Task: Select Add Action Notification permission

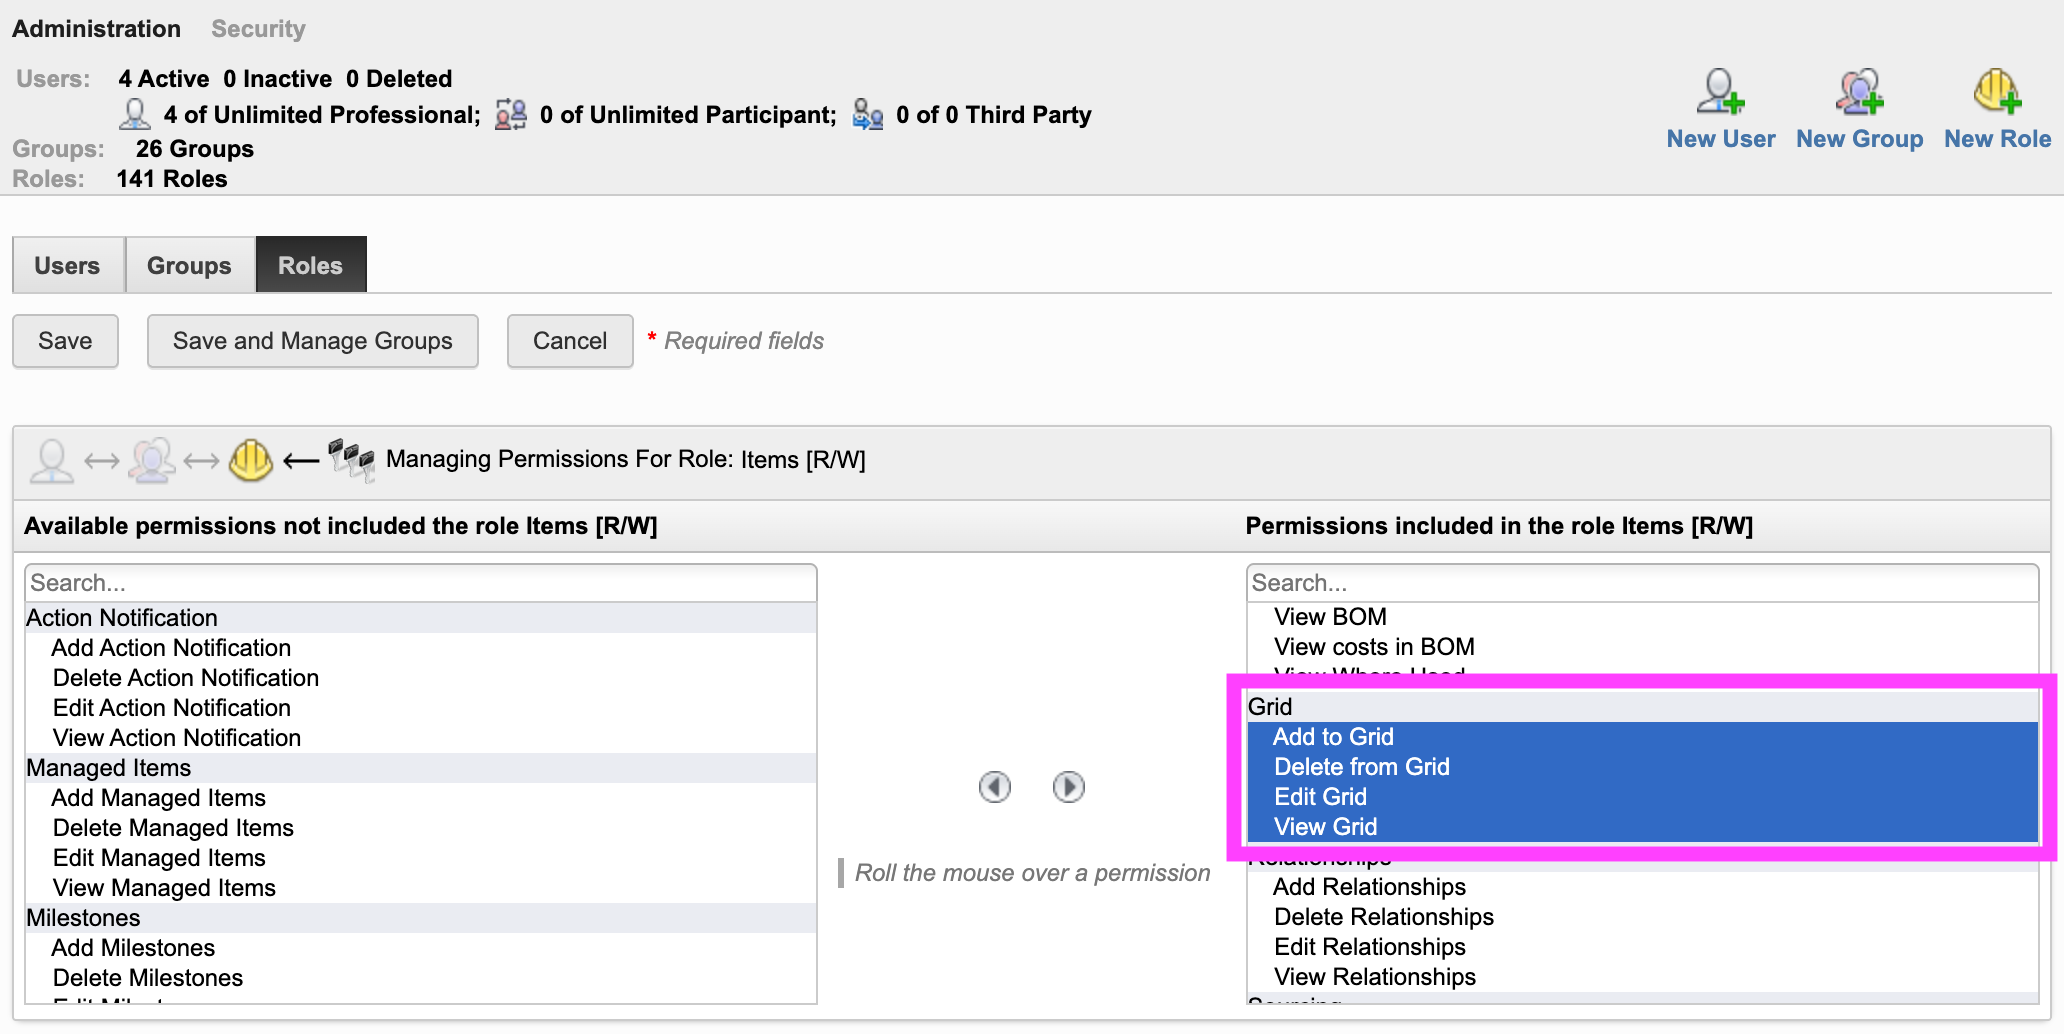Action: 171,648
